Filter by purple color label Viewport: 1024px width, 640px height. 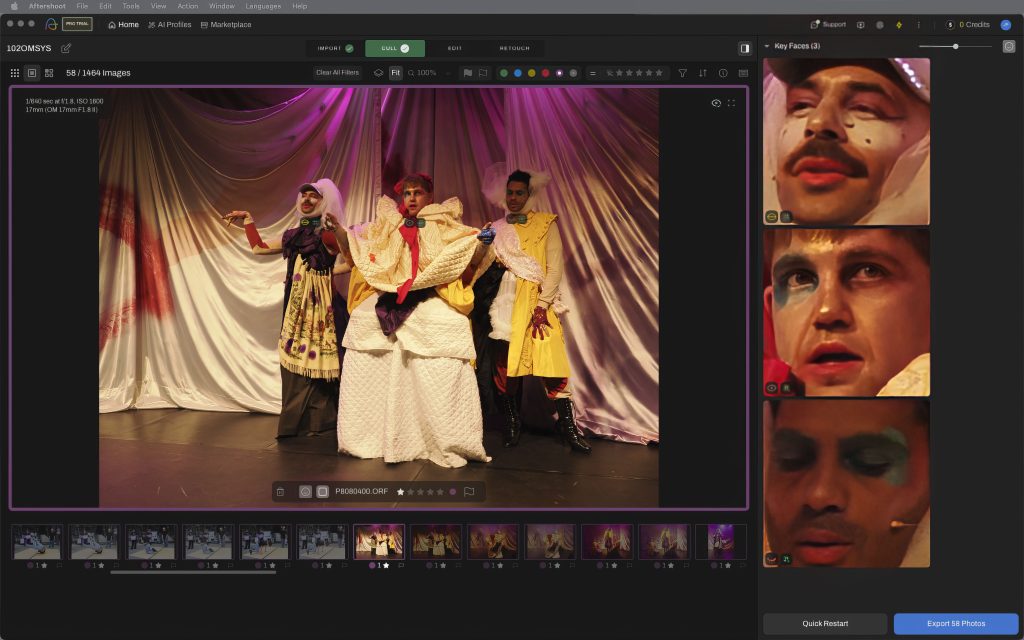tap(560, 73)
